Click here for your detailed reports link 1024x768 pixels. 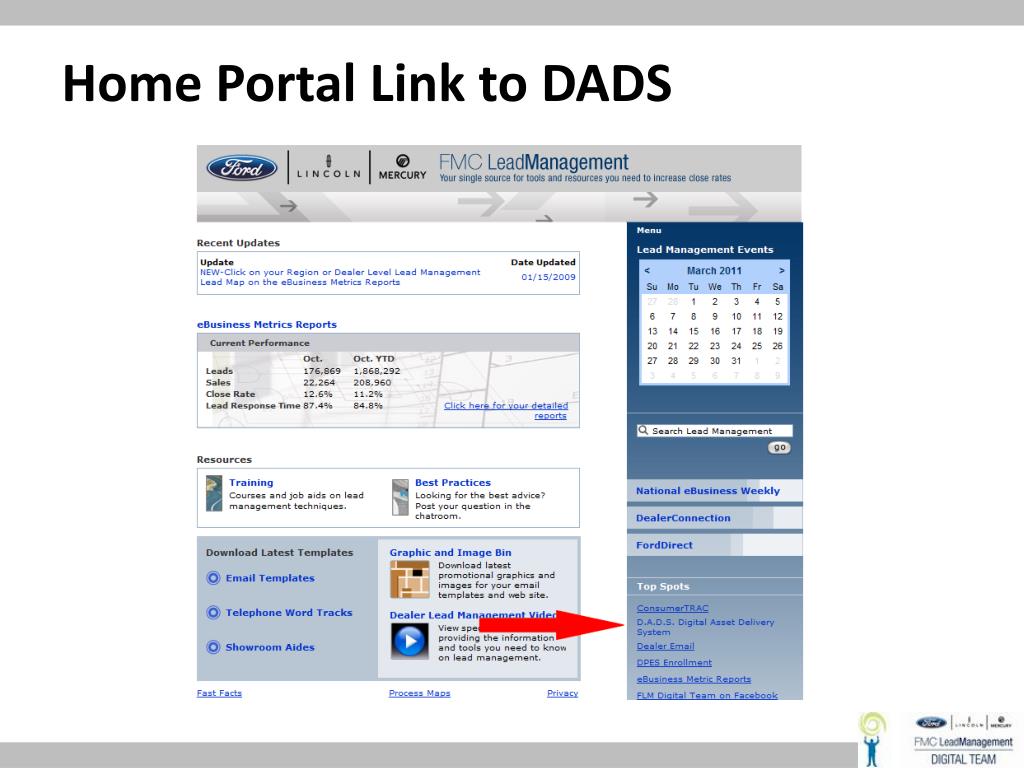point(506,410)
